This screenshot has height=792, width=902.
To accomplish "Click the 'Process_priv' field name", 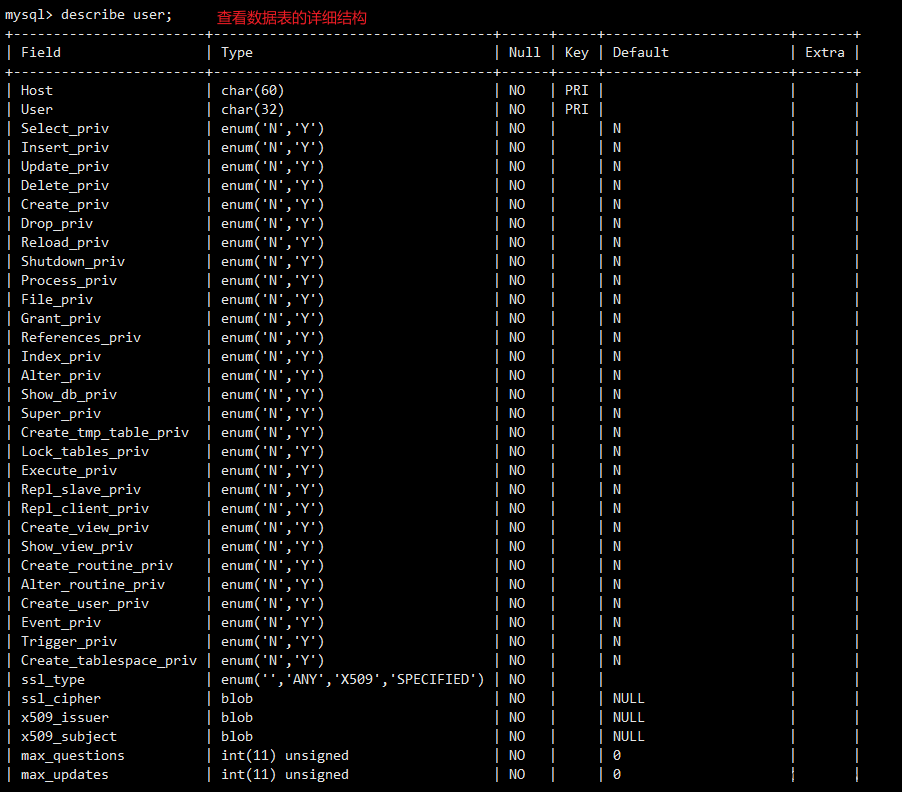I will coord(69,280).
